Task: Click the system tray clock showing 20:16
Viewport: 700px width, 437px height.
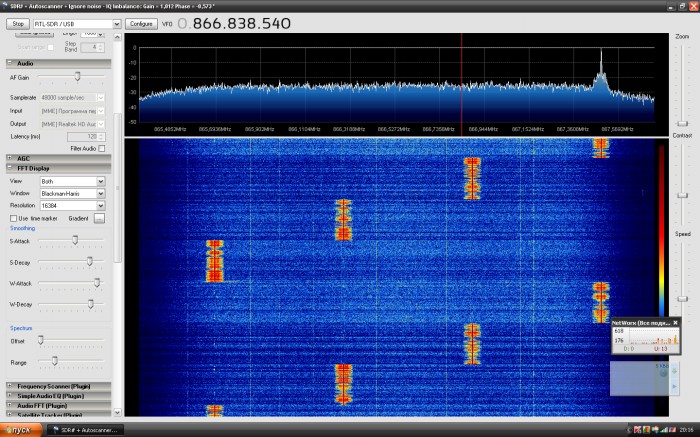Action: point(687,430)
